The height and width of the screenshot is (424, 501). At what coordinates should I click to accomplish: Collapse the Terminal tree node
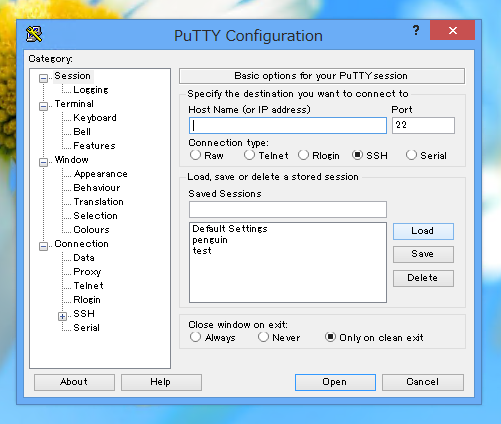[43, 106]
